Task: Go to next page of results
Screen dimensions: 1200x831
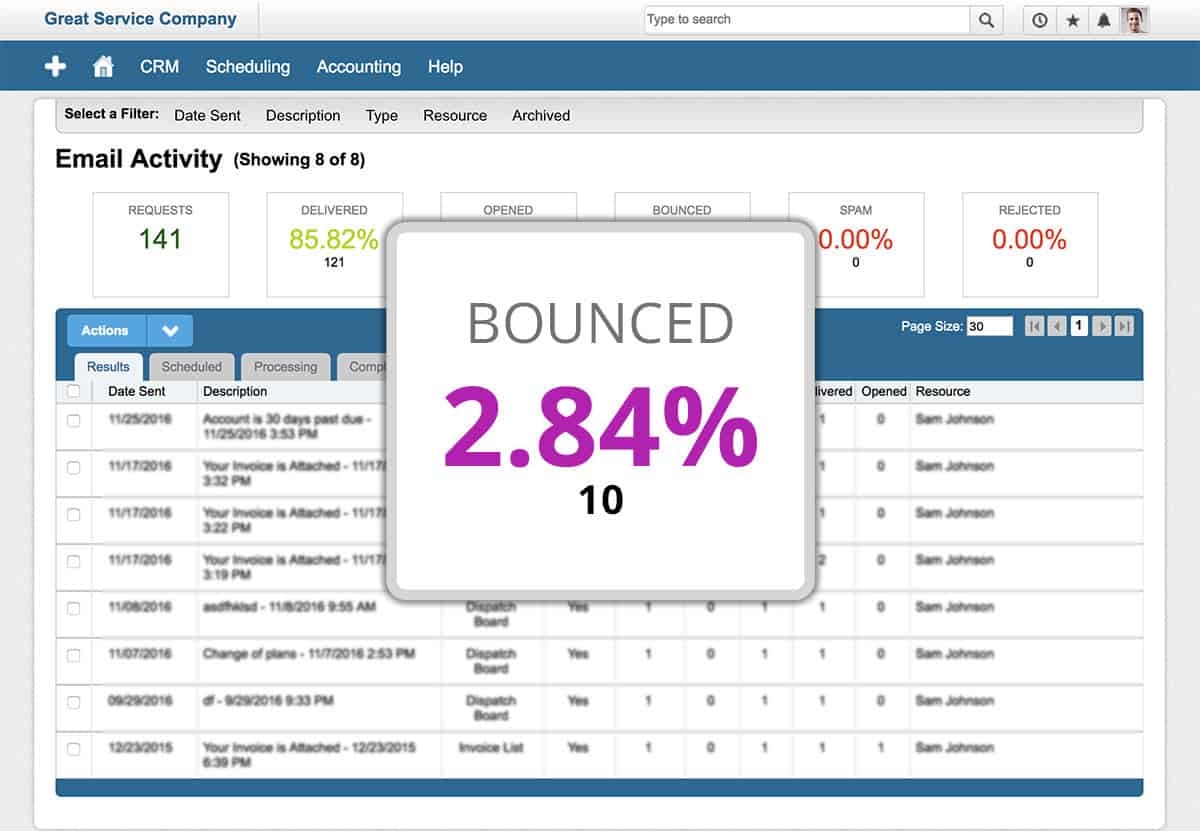Action: click(x=1102, y=326)
